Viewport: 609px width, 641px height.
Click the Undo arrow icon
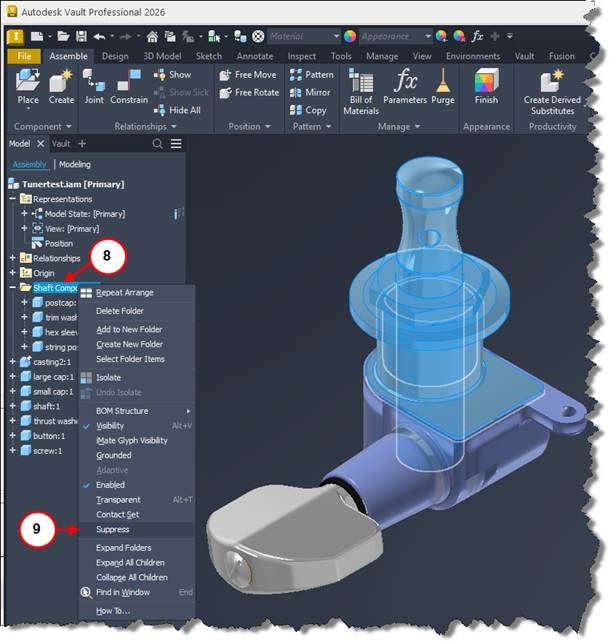click(x=99, y=37)
